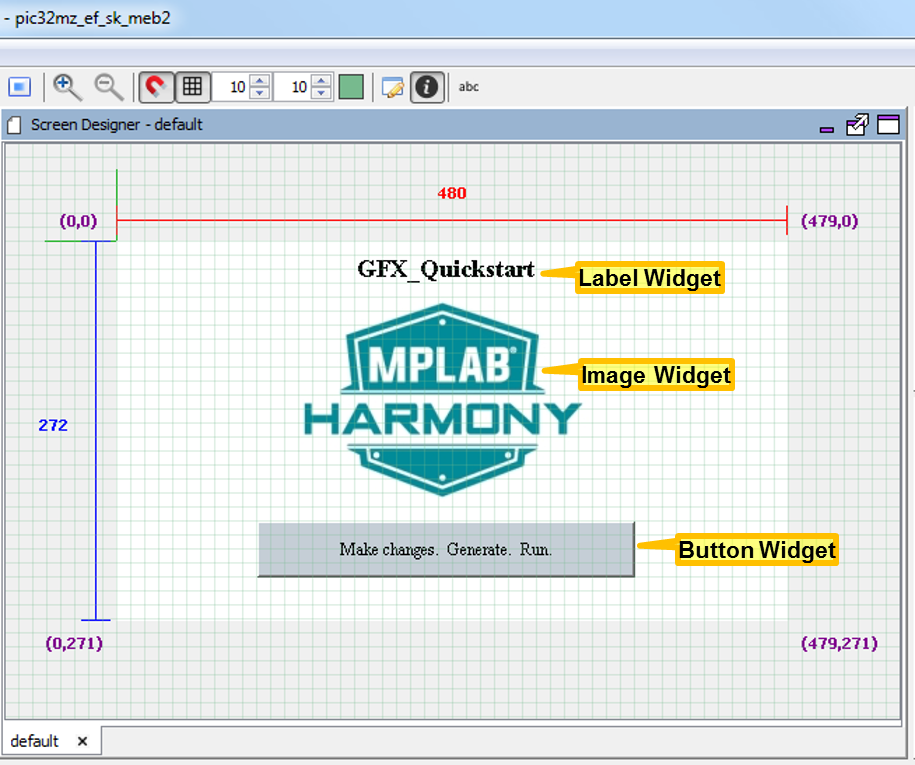The image size is (915, 765).
Task: Select the default screen tab
Action: [35, 741]
